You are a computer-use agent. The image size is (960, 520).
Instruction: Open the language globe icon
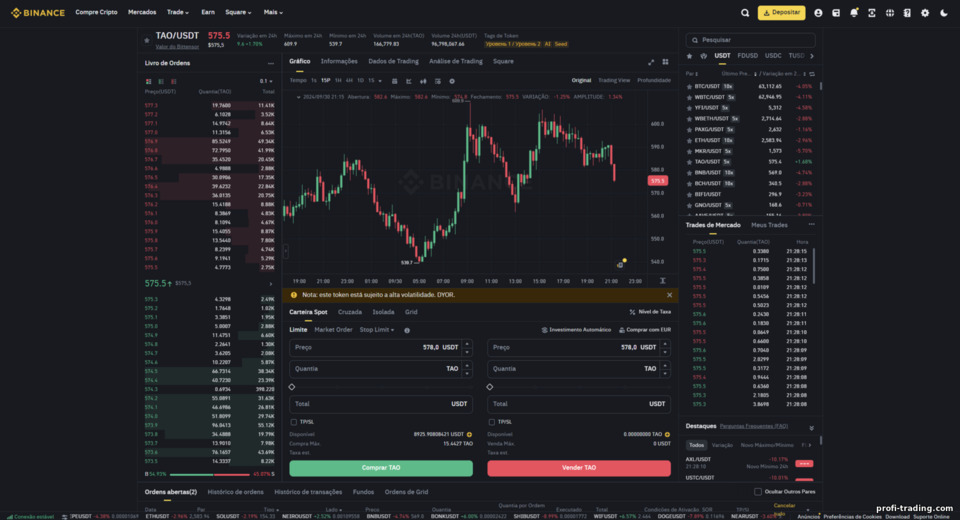890,13
